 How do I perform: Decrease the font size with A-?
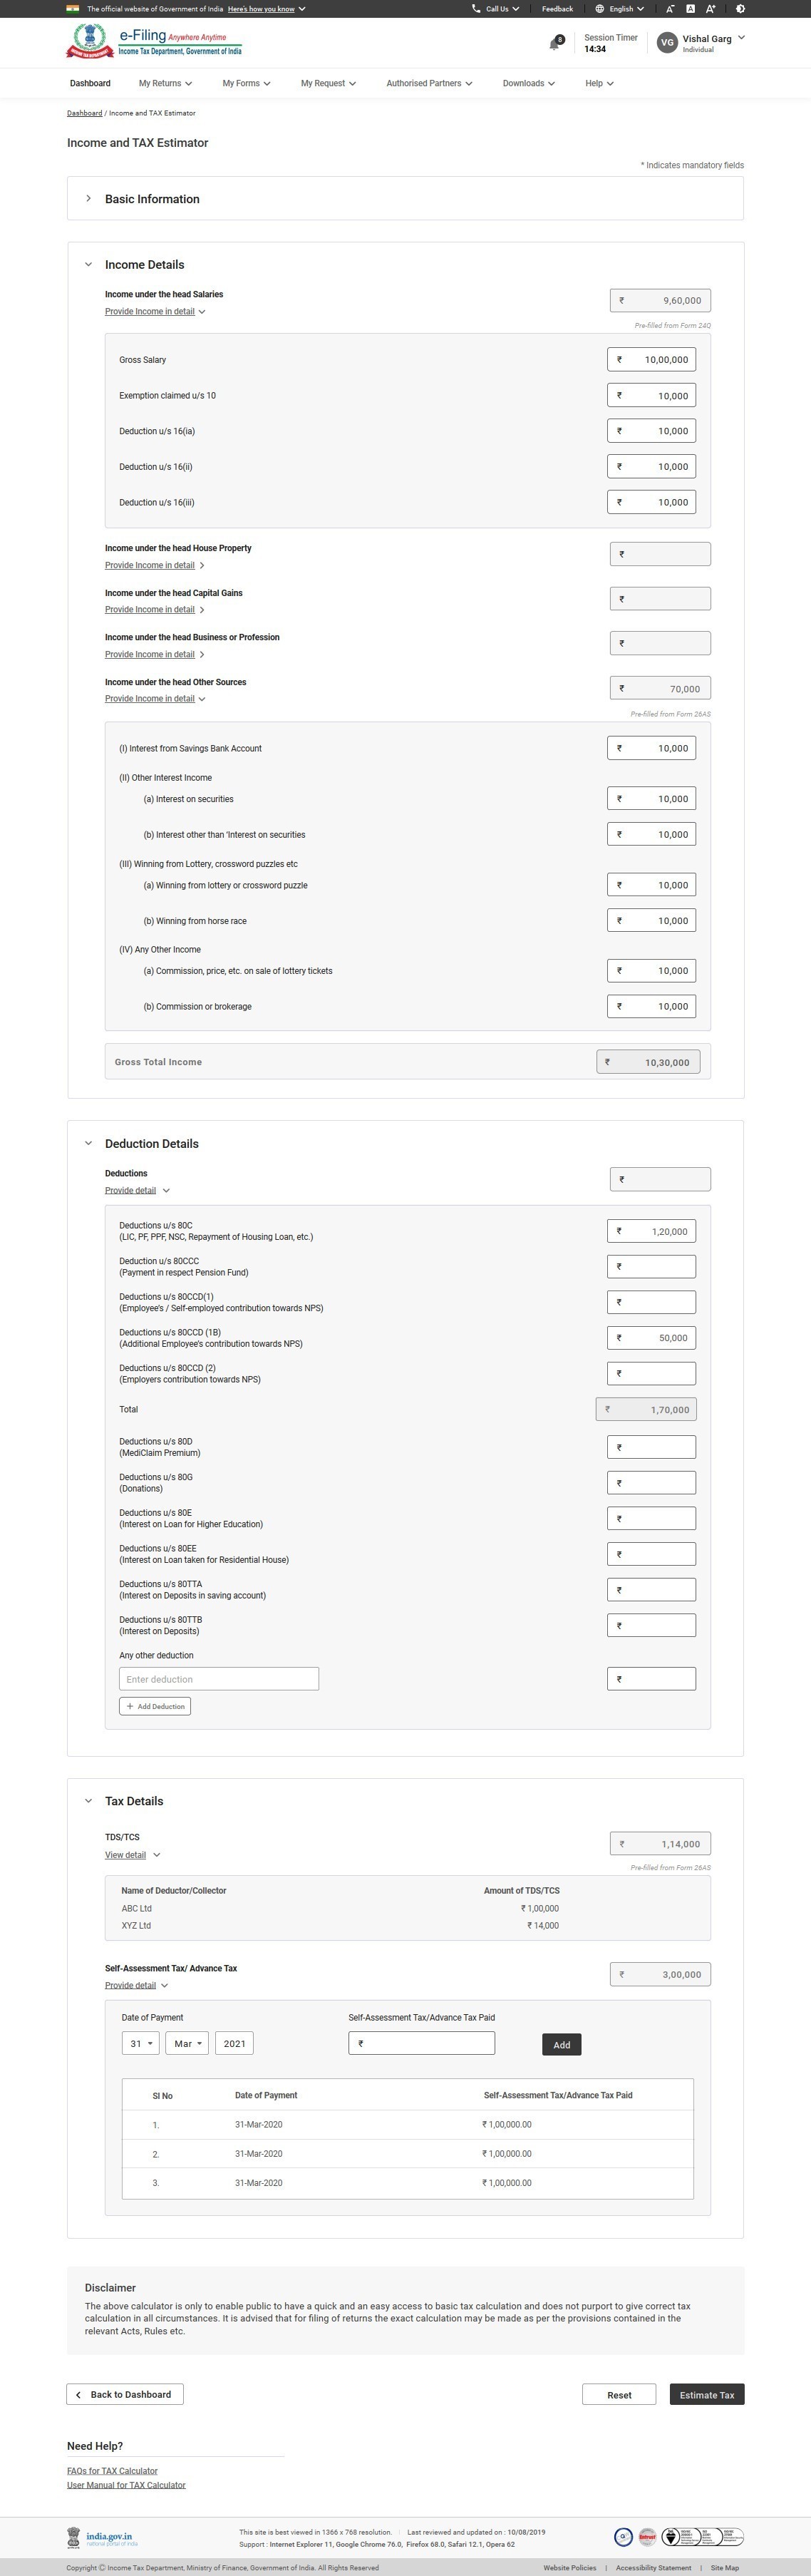click(670, 9)
